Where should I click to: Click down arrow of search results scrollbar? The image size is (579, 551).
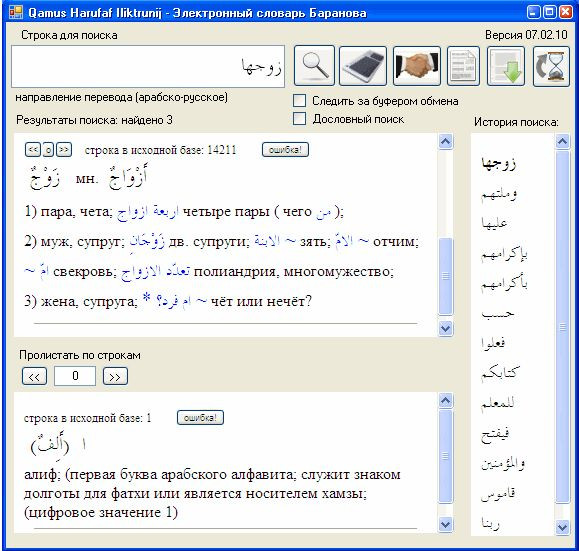pos(445,328)
